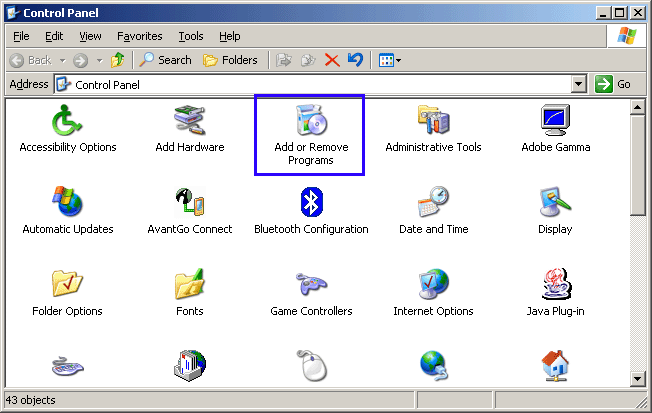652x413 pixels.
Task: Click the blue Undo toolbar icon
Action: pyautogui.click(x=356, y=60)
